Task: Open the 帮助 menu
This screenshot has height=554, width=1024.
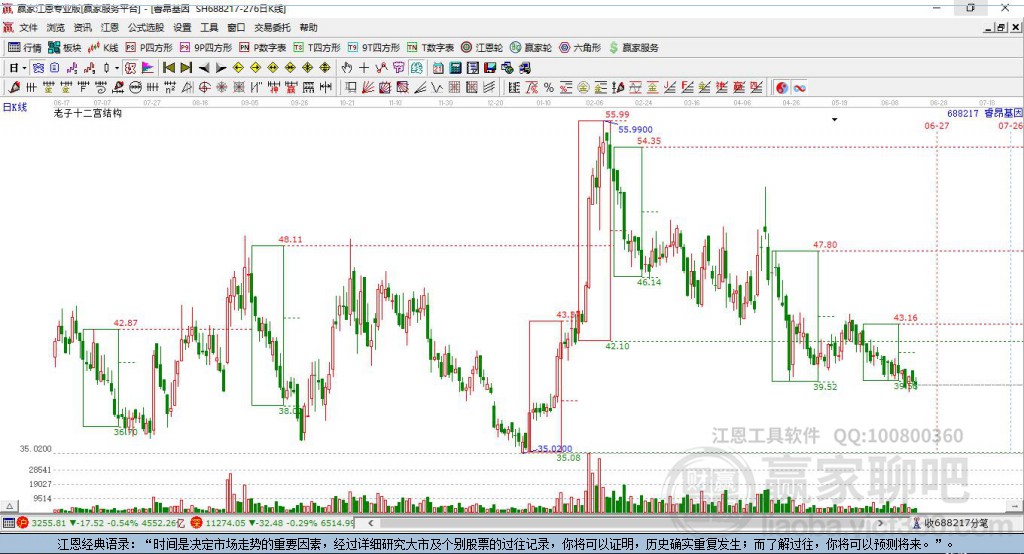Action: click(x=308, y=27)
